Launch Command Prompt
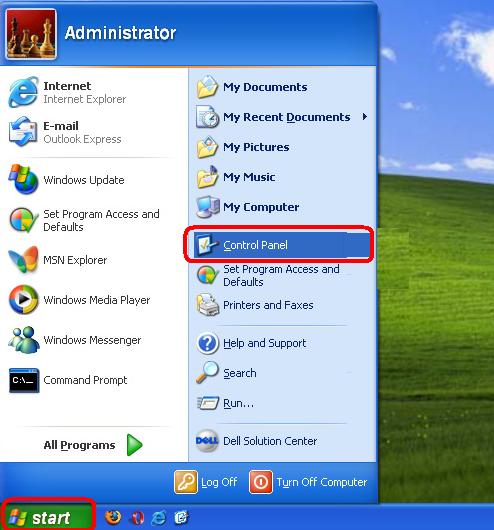Viewport: 494px width, 530px height. click(x=68, y=380)
